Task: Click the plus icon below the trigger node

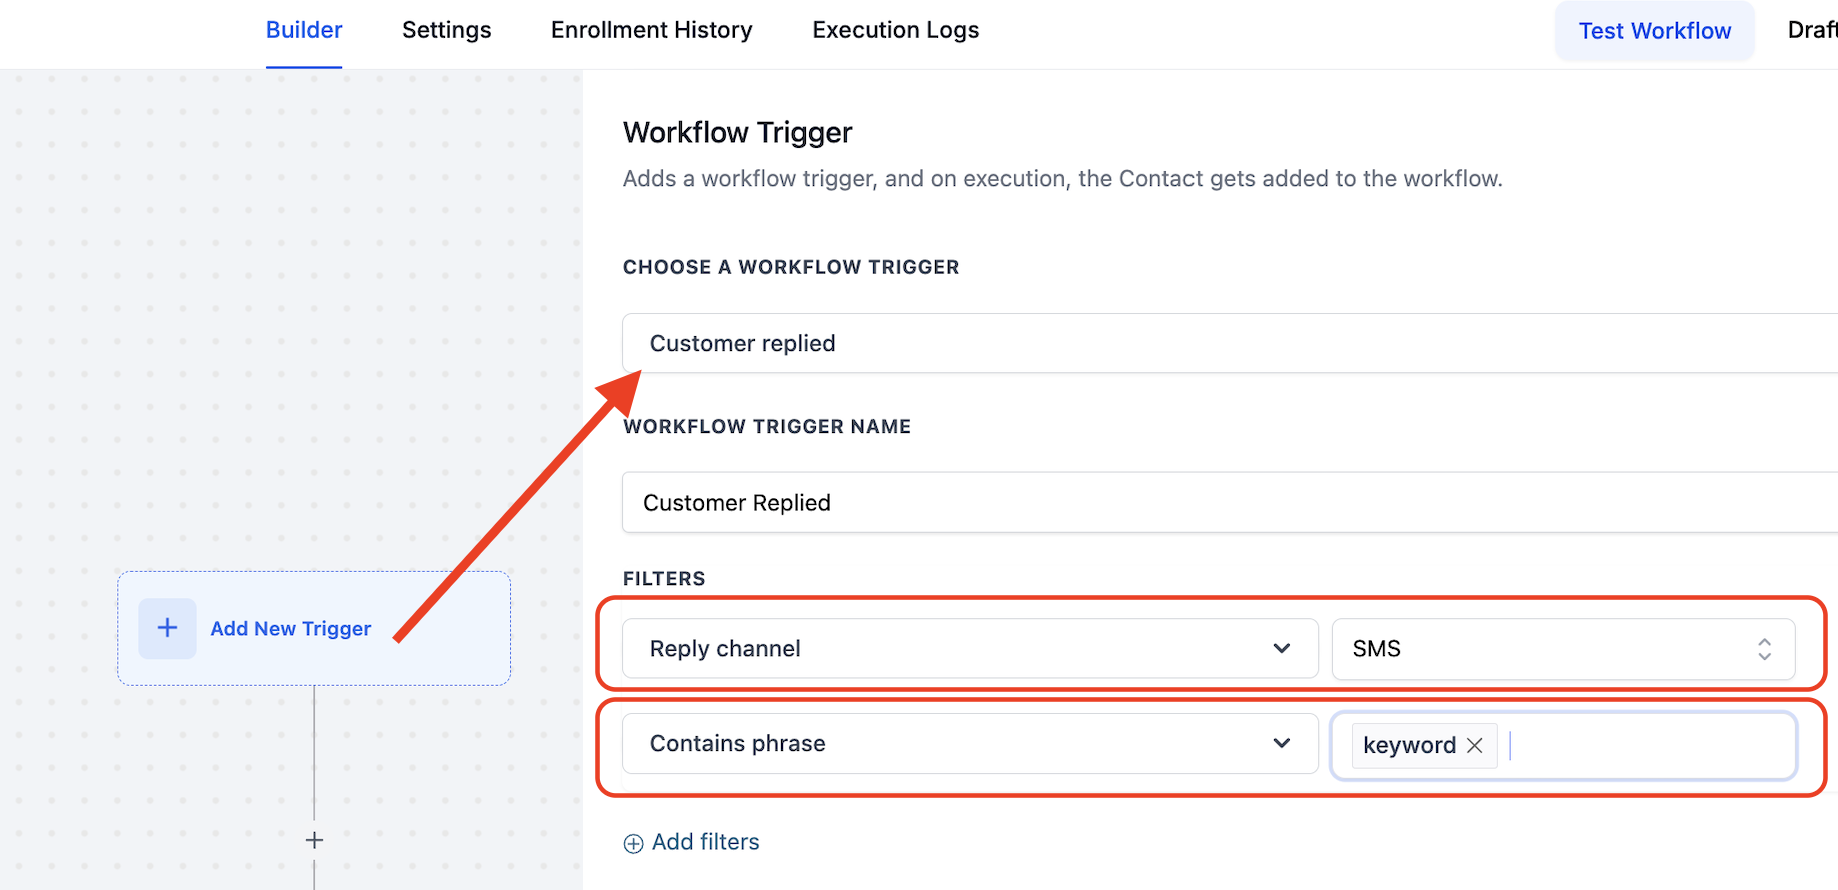Action: click(314, 840)
